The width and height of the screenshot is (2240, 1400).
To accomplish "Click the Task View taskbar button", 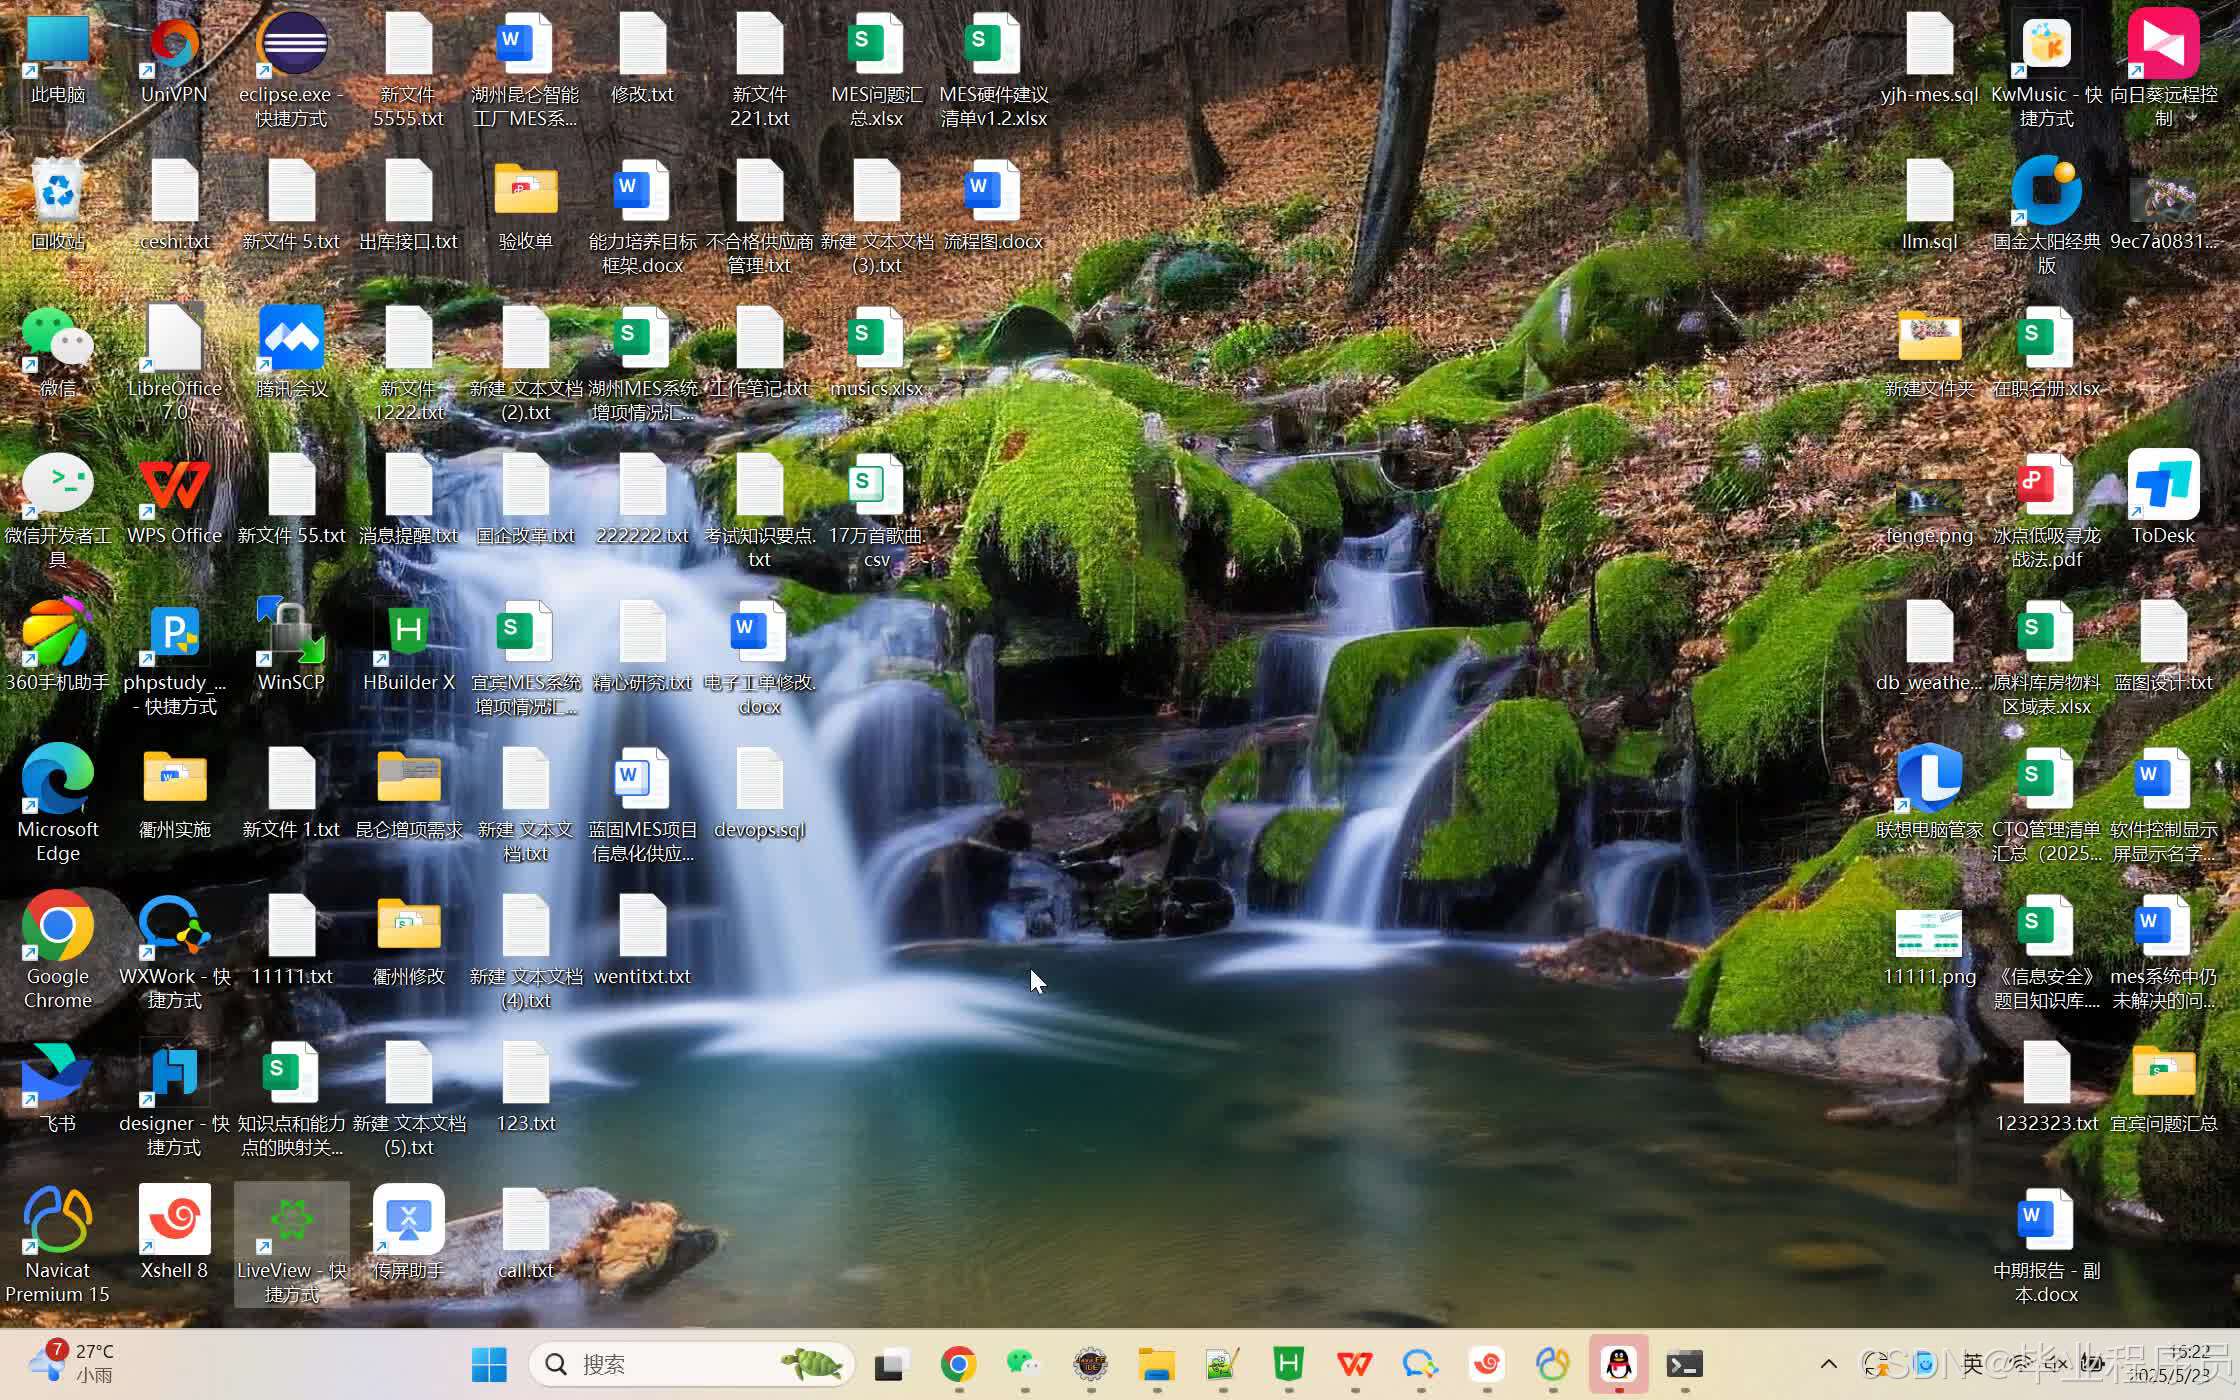I will point(891,1364).
